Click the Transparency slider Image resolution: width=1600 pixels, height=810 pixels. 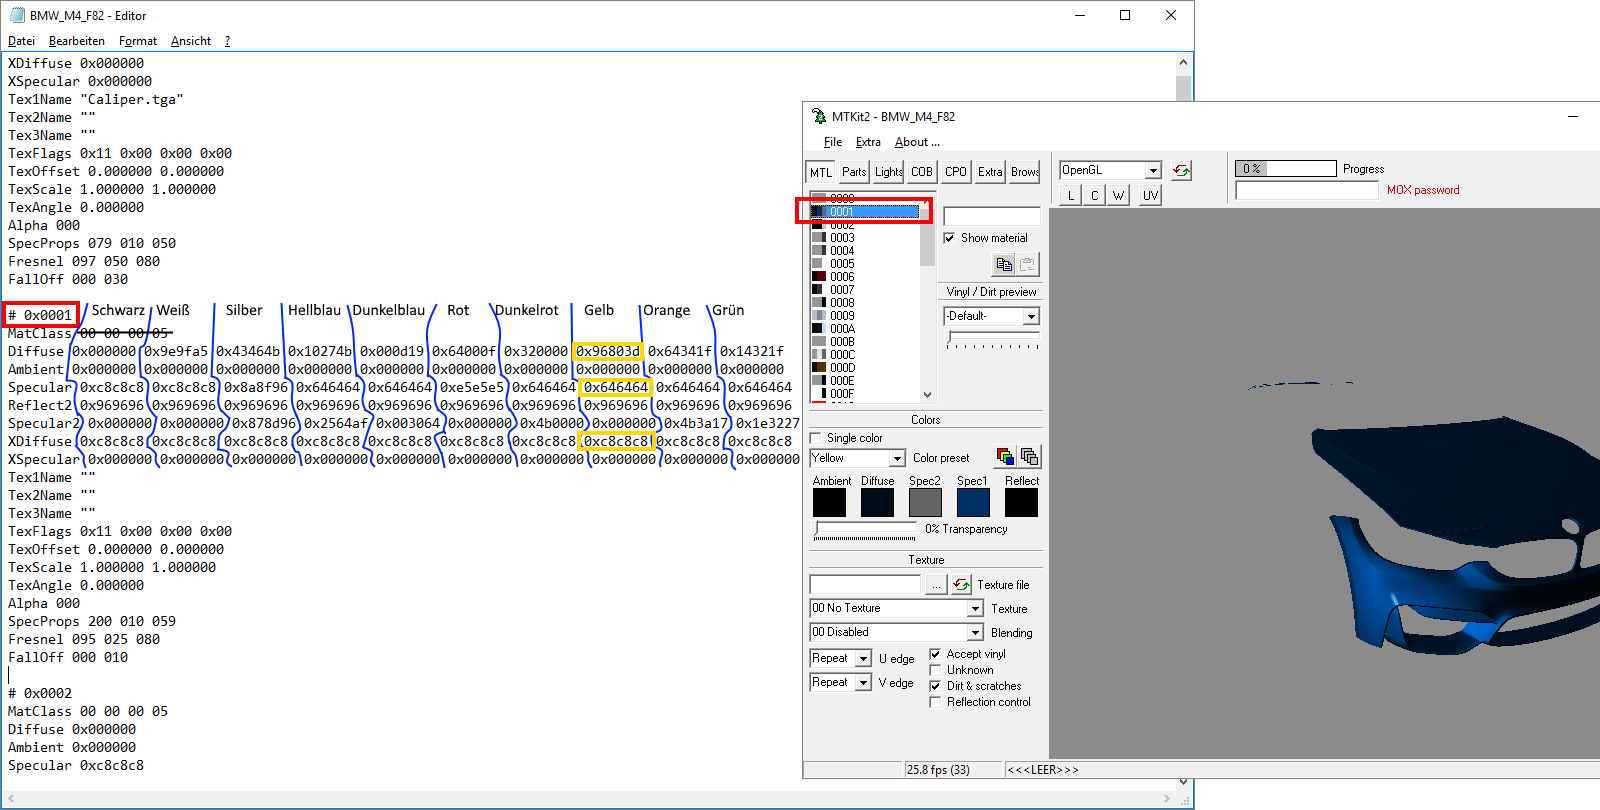[865, 530]
